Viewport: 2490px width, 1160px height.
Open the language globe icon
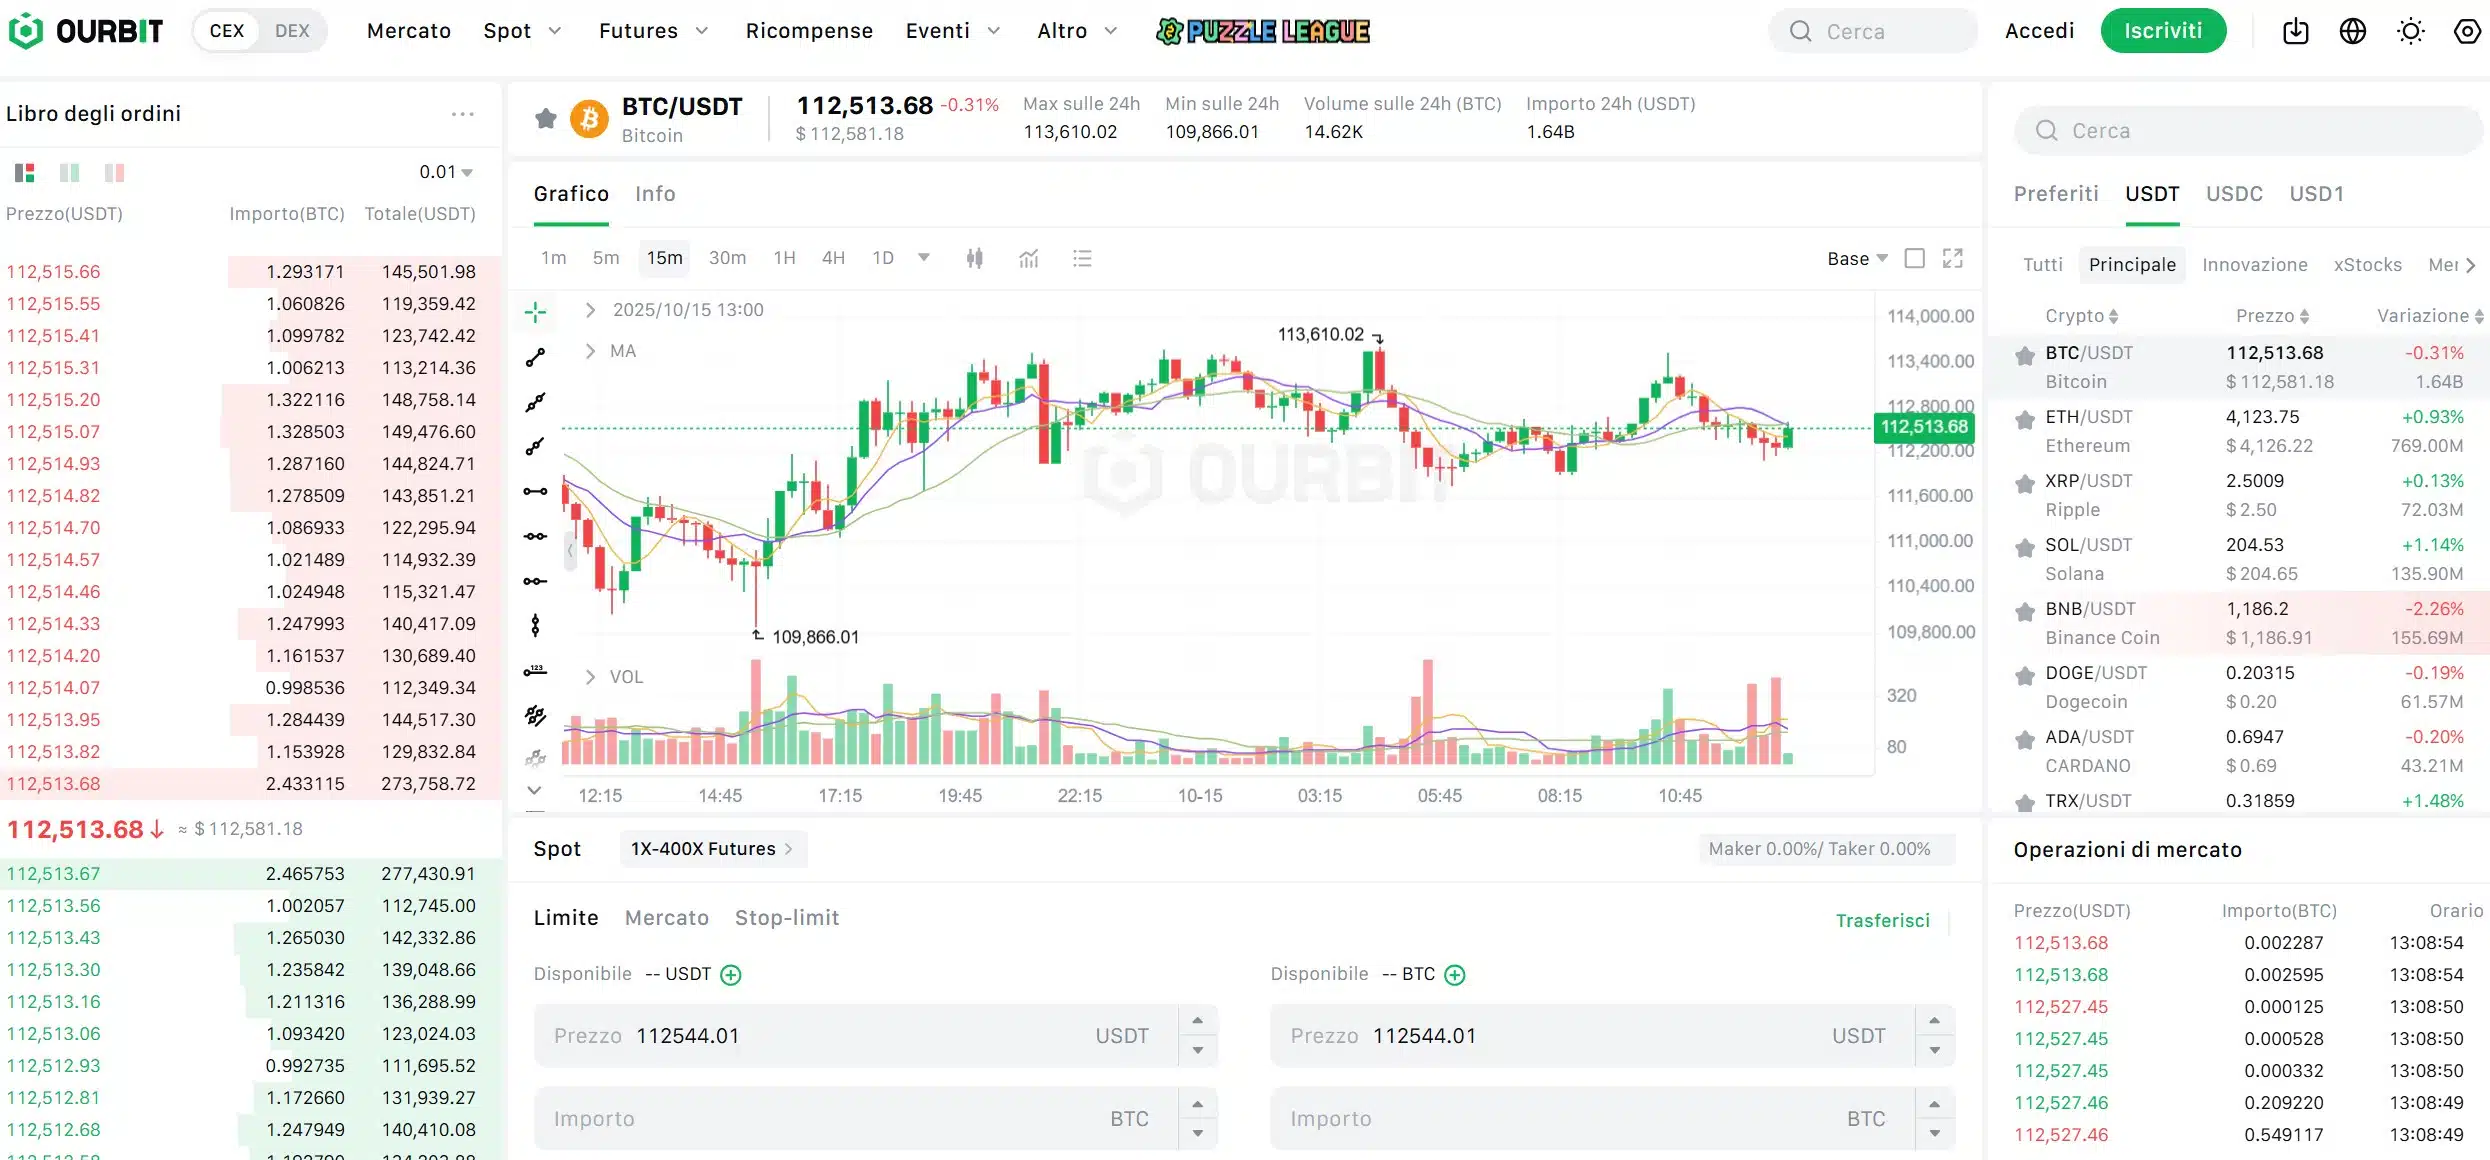pyautogui.click(x=2353, y=31)
